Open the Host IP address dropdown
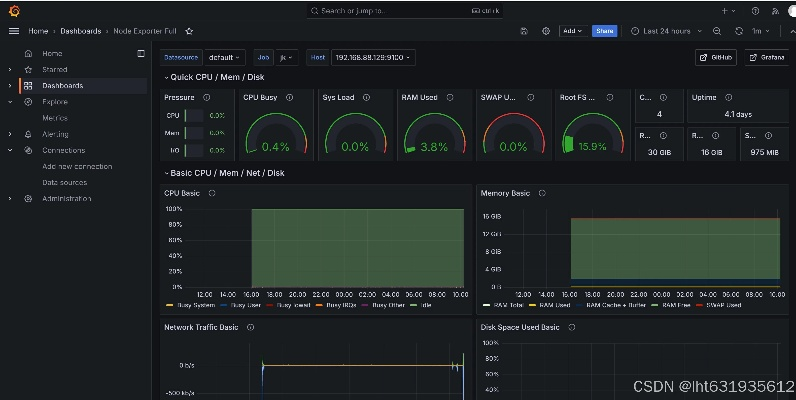 (372, 58)
